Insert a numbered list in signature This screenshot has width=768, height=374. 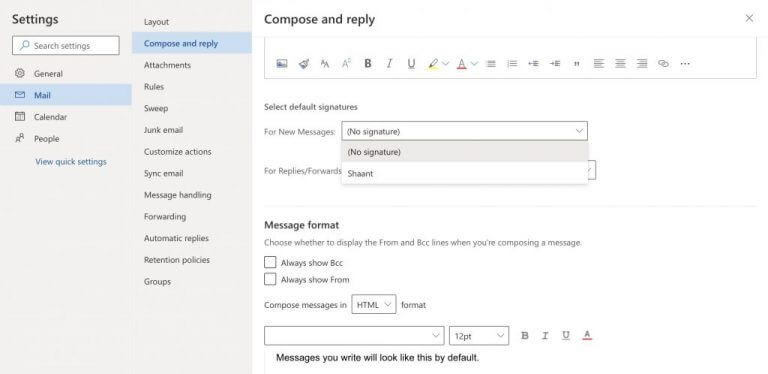[x=512, y=64]
